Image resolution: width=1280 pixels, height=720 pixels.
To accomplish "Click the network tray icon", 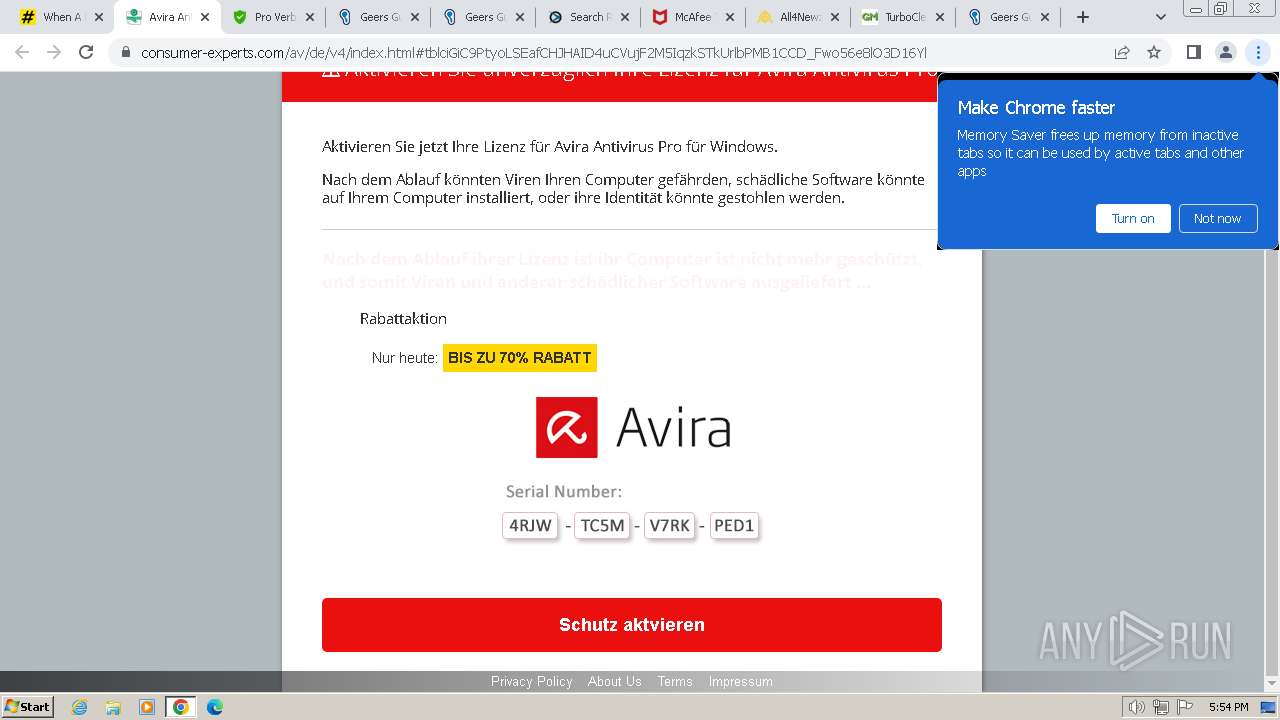I will point(1160,707).
